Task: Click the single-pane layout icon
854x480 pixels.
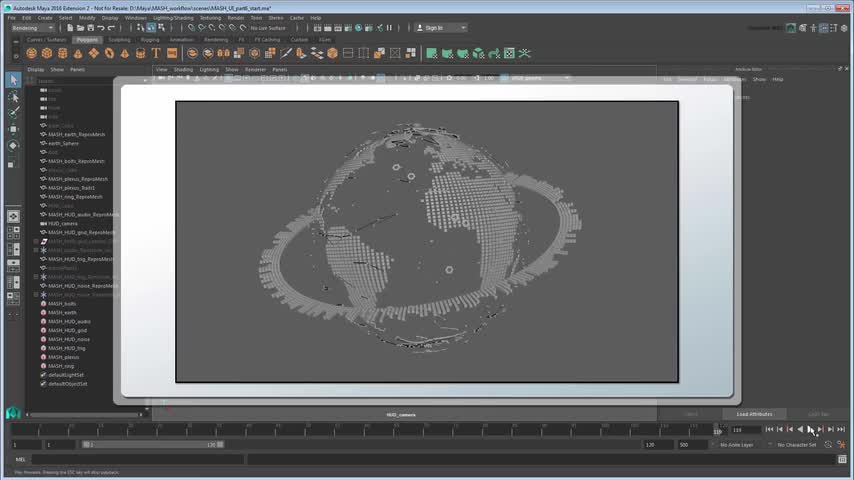Action: click(x=13, y=216)
